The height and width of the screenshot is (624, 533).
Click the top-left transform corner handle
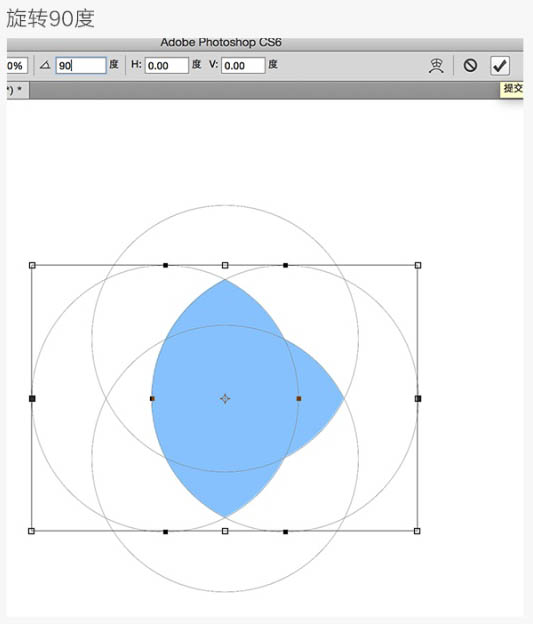click(32, 265)
